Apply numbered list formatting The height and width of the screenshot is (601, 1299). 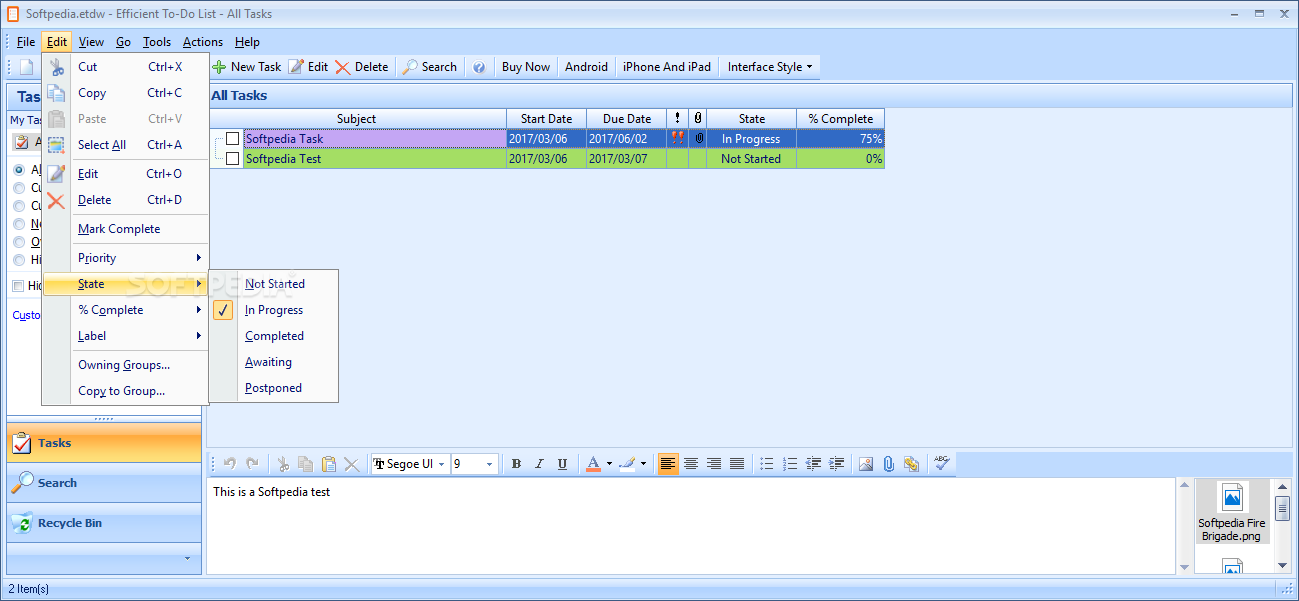point(790,464)
